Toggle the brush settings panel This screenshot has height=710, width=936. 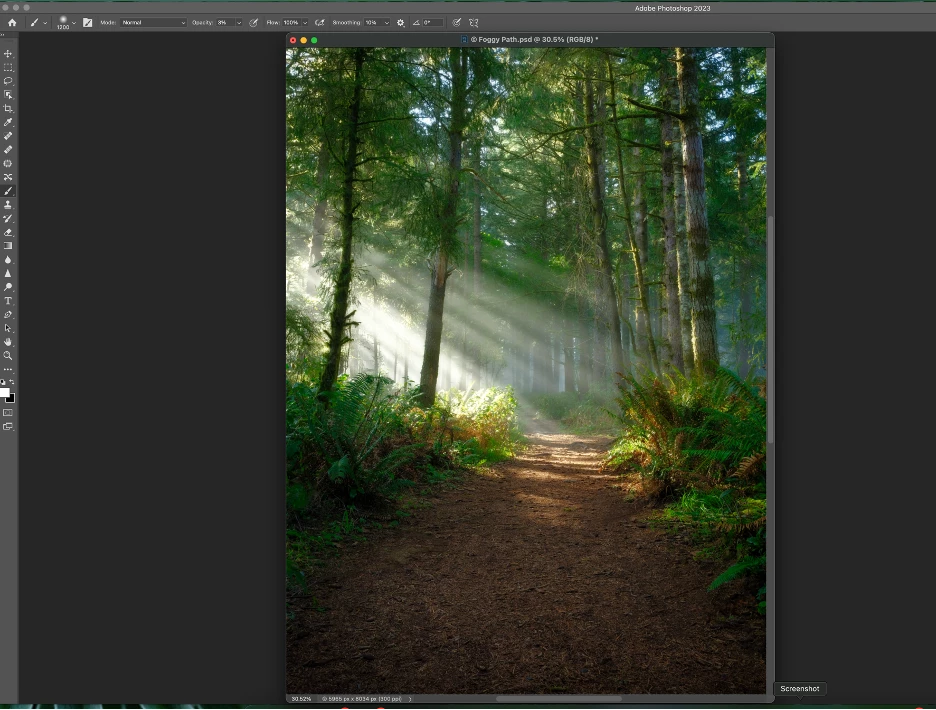coord(88,23)
